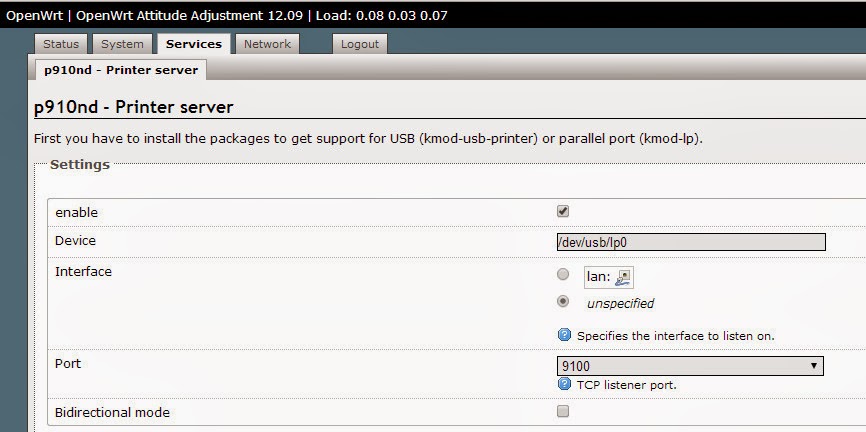
Task: Select the Services tab
Action: [x=194, y=44]
